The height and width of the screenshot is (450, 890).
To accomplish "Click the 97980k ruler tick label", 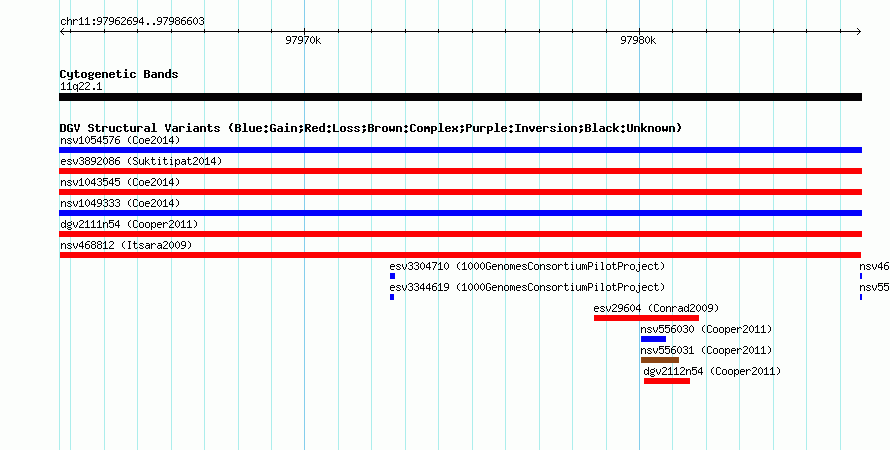I will (639, 40).
